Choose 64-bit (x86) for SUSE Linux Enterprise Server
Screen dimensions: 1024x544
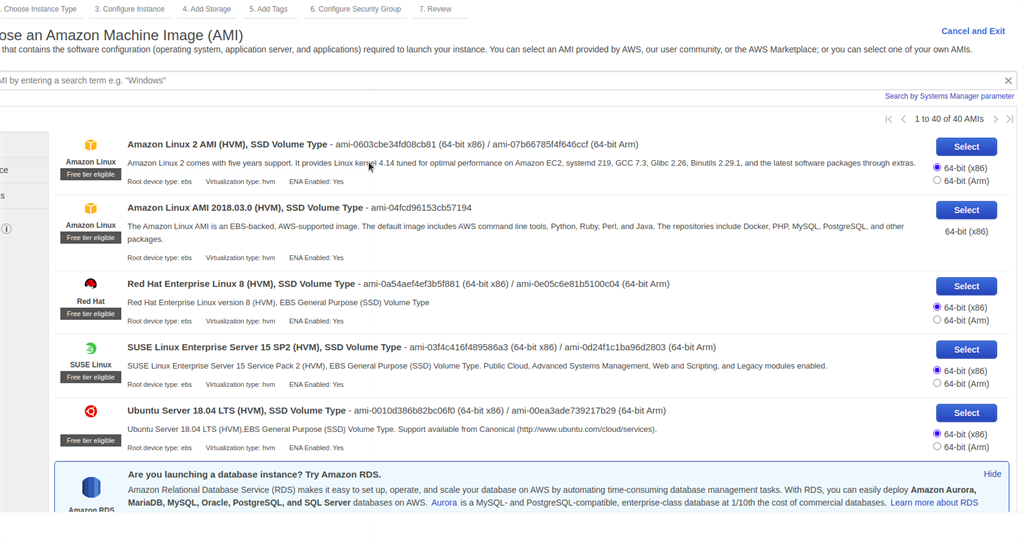point(937,370)
